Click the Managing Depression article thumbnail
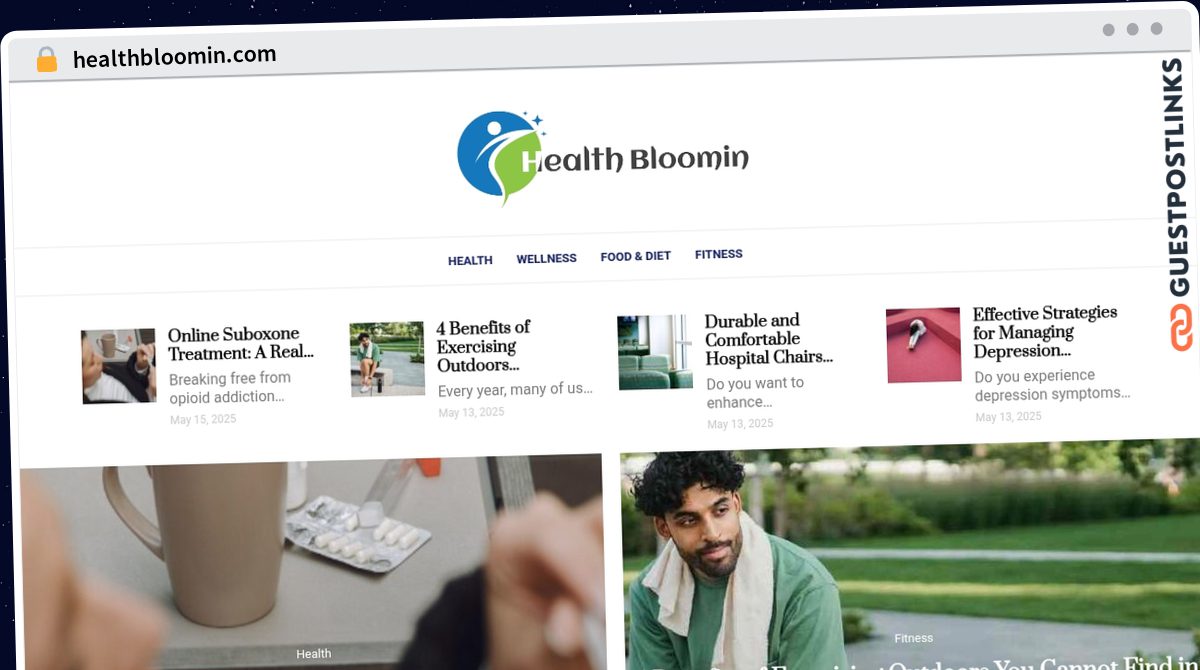Image resolution: width=1200 pixels, height=670 pixels. coord(923,345)
